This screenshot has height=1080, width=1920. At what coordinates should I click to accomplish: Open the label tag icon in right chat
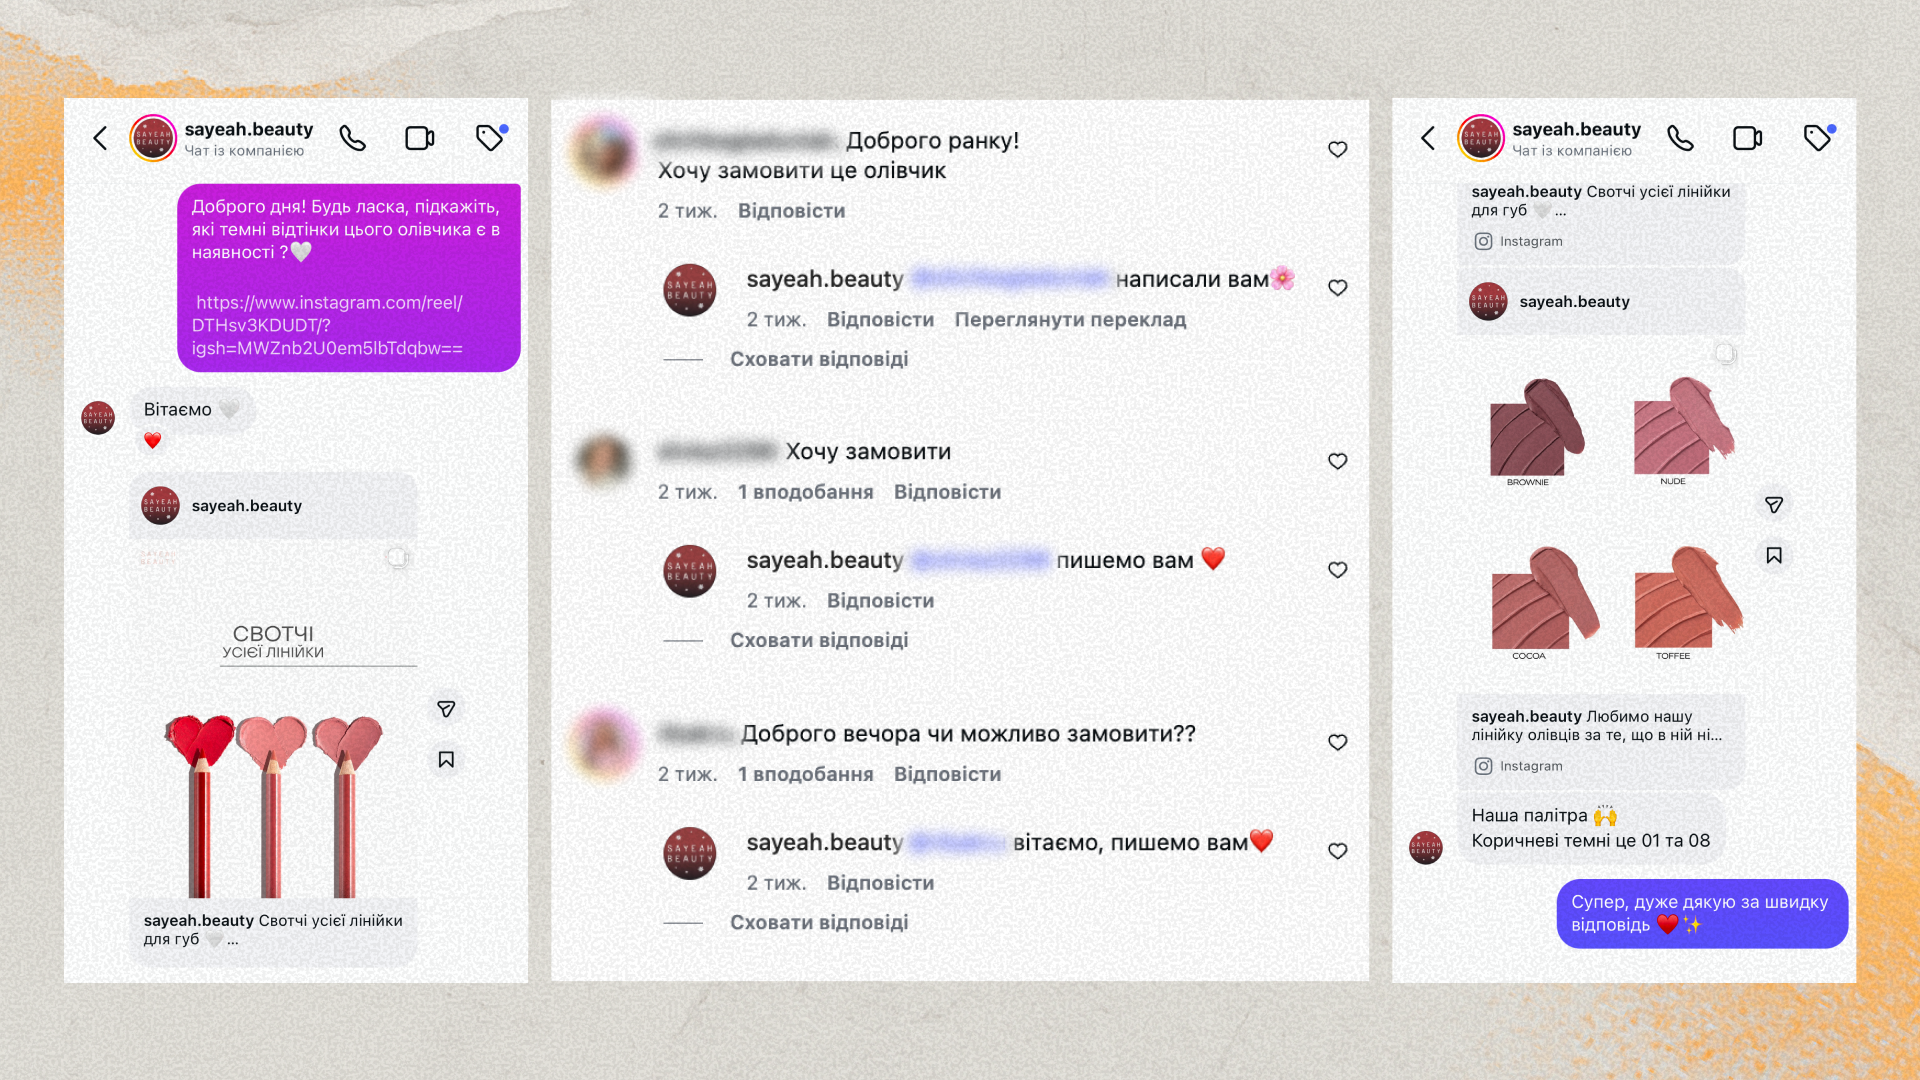(x=1819, y=137)
